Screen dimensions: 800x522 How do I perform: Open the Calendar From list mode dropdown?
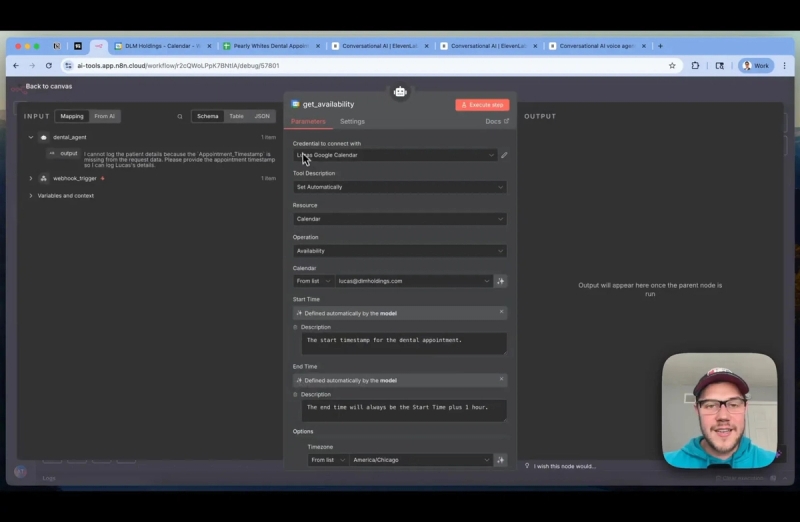313,281
